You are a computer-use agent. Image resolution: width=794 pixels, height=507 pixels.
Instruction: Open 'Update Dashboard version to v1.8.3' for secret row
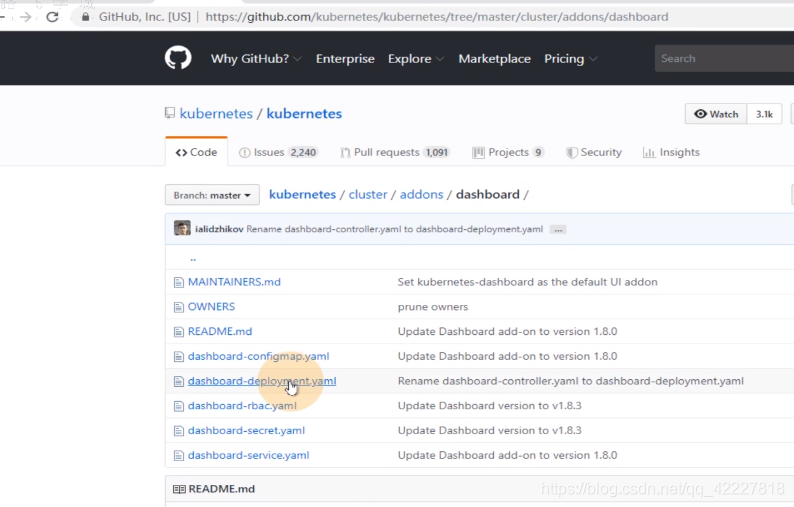pos(489,431)
